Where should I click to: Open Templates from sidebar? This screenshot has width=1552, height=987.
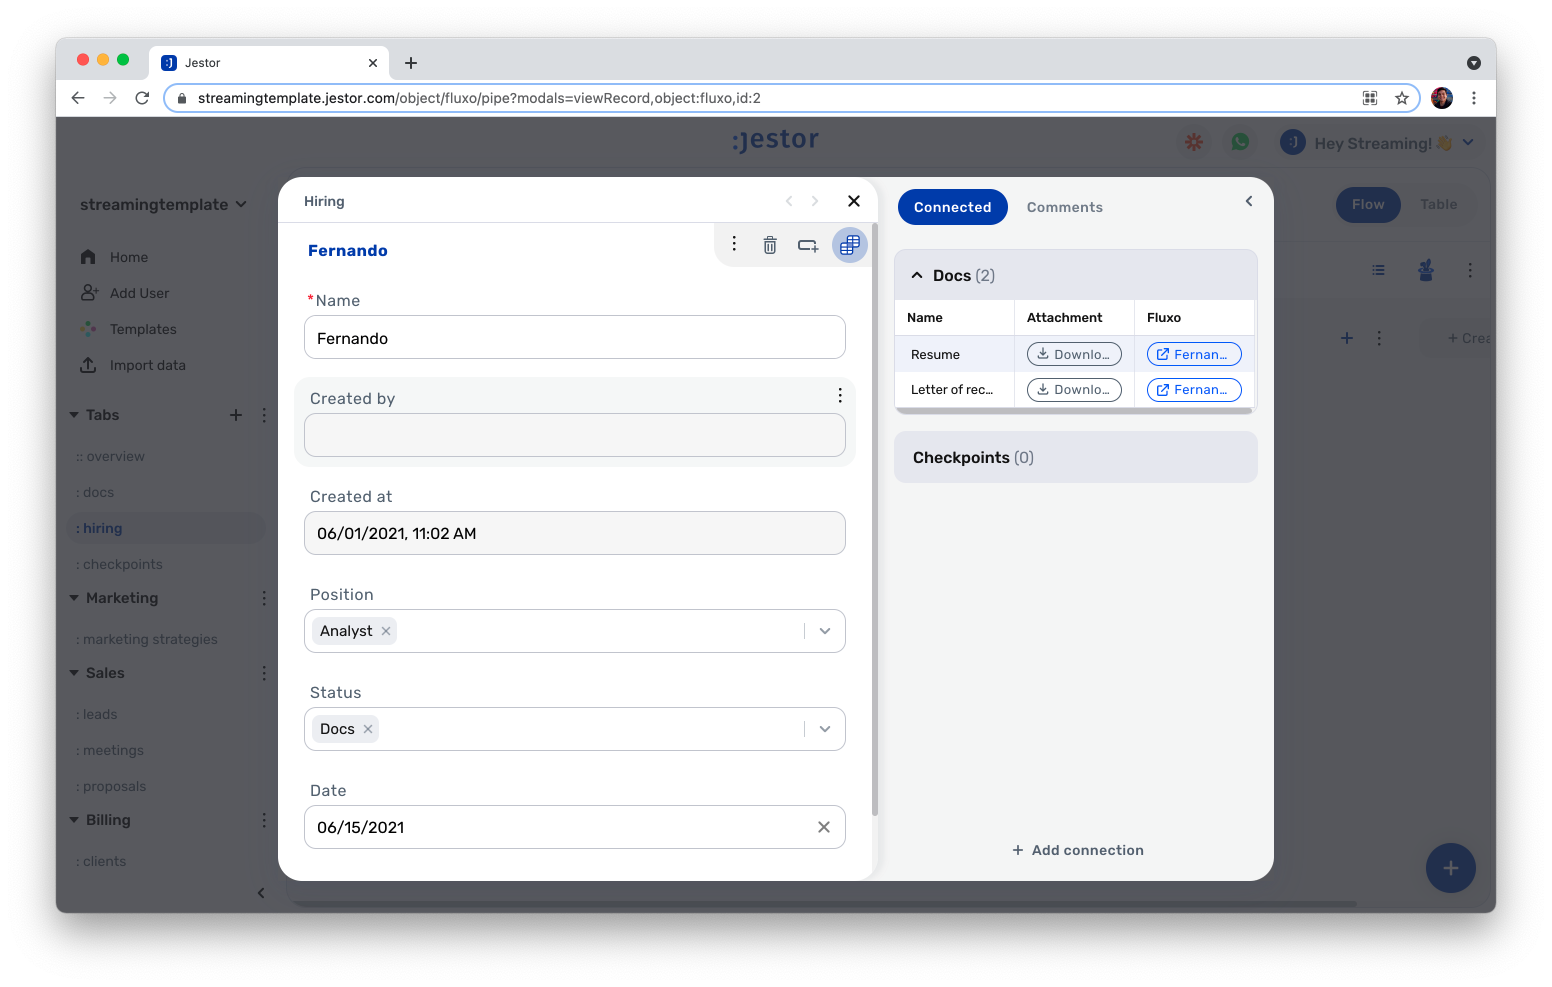click(143, 329)
